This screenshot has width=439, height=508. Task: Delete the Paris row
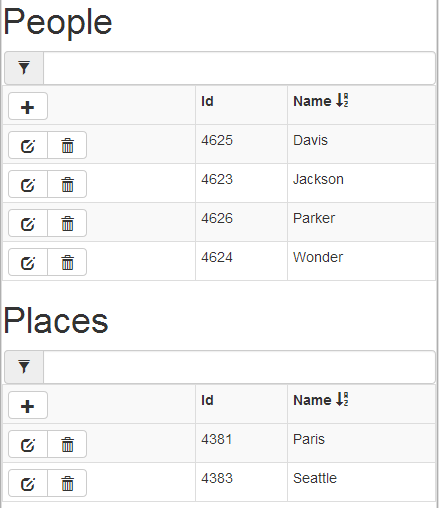pos(67,444)
